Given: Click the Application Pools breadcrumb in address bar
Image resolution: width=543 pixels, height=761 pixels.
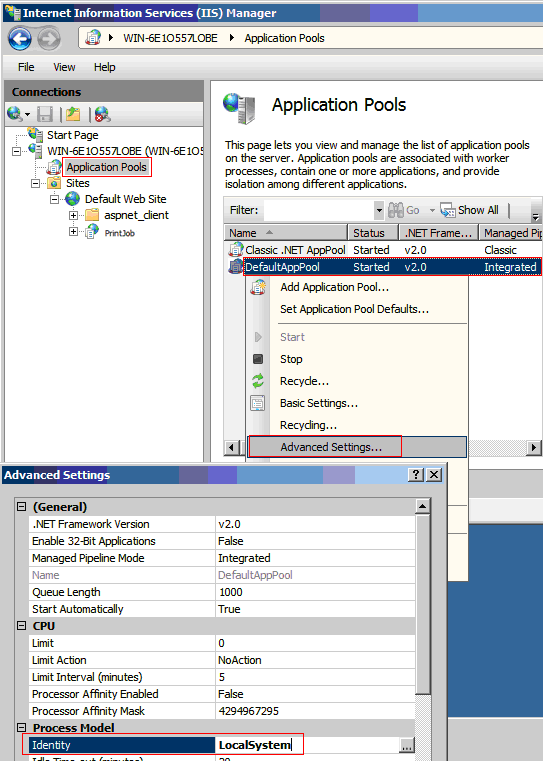Looking at the screenshot, I should coord(284,38).
